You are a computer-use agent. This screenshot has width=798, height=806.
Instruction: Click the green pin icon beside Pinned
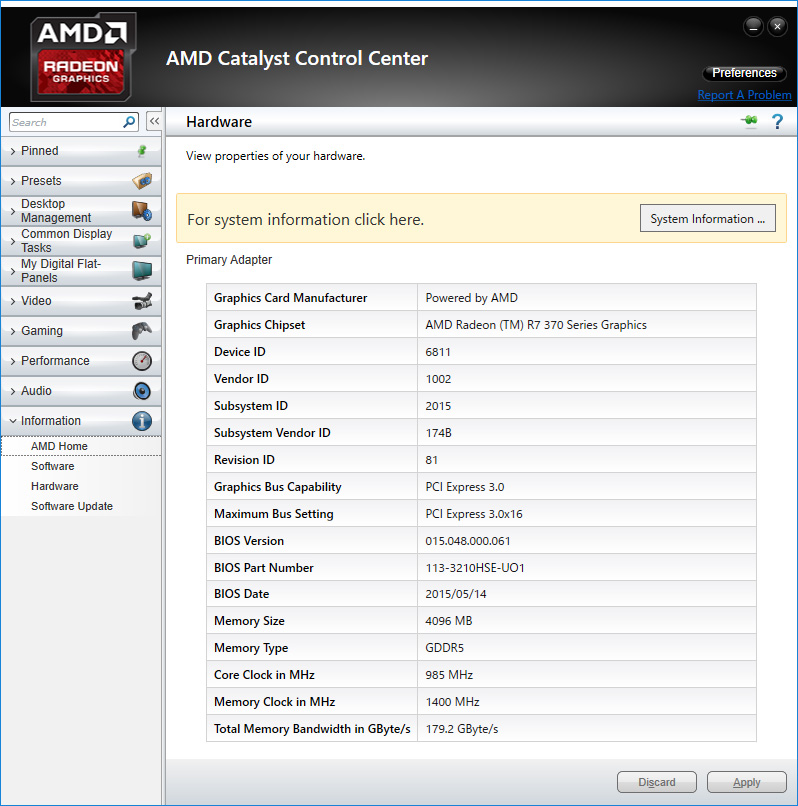[142, 151]
